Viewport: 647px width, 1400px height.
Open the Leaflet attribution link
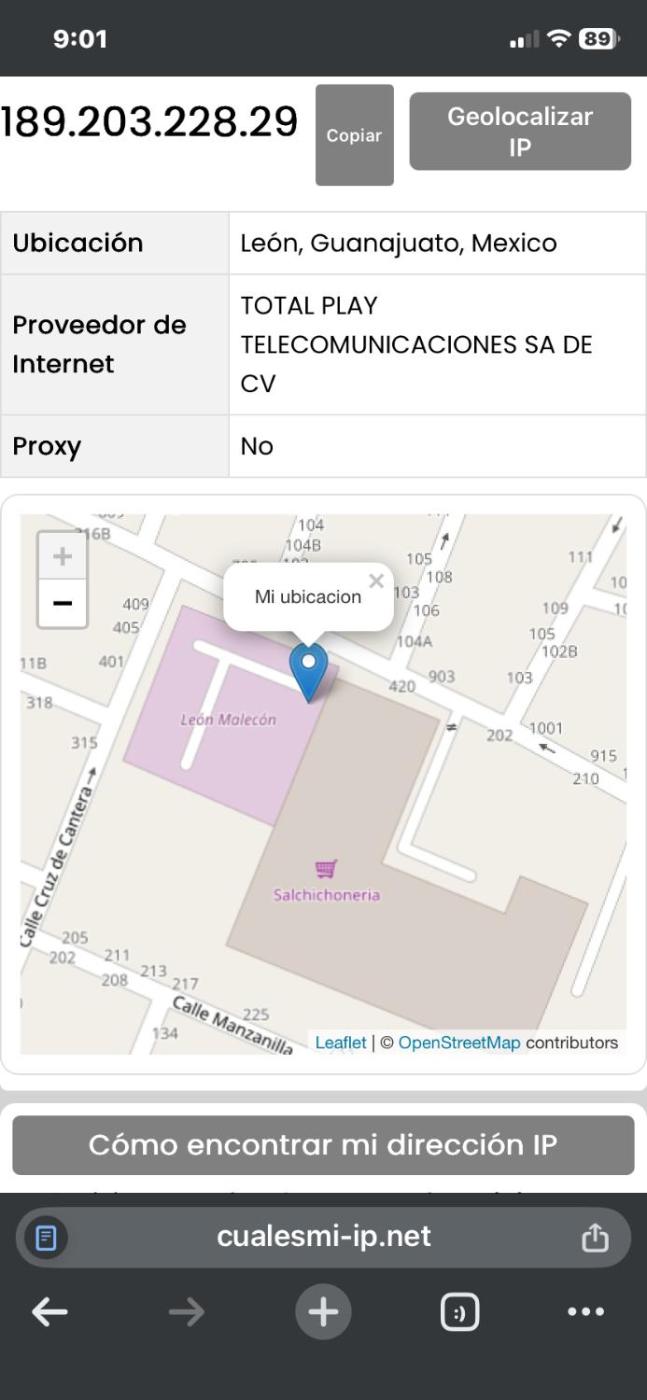point(340,1042)
